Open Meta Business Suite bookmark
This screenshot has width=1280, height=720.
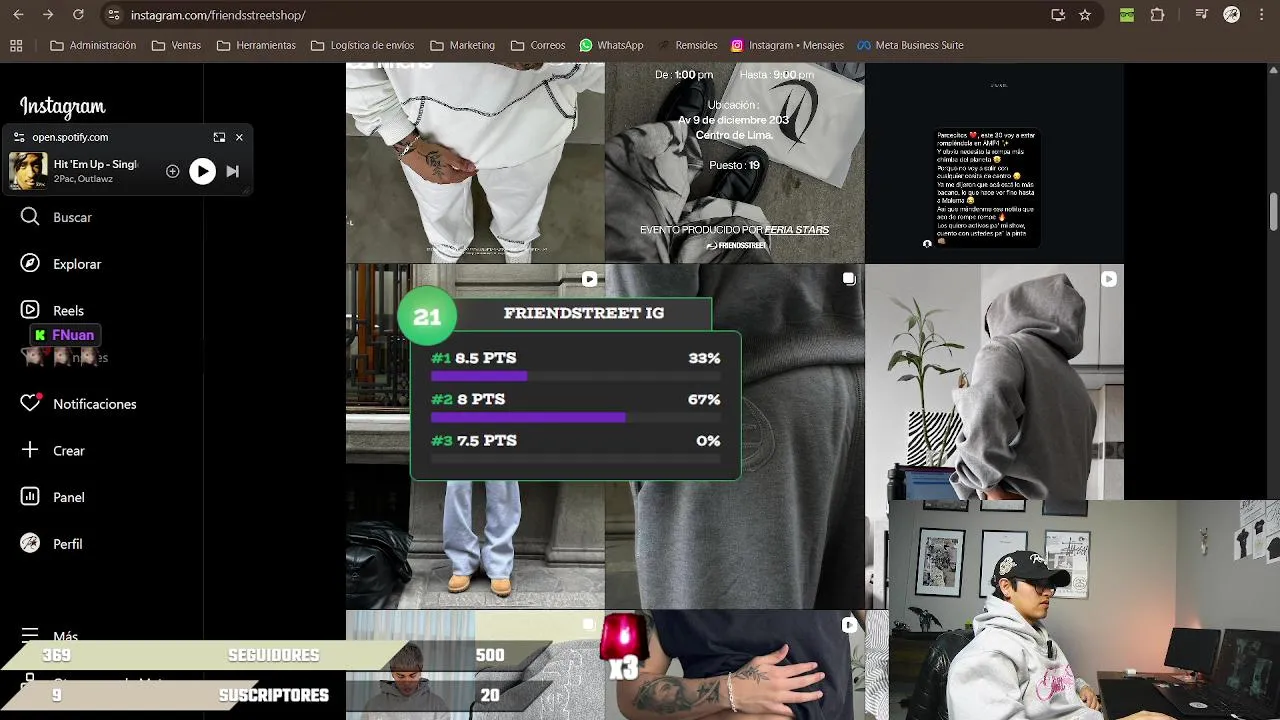pyautogui.click(x=909, y=45)
